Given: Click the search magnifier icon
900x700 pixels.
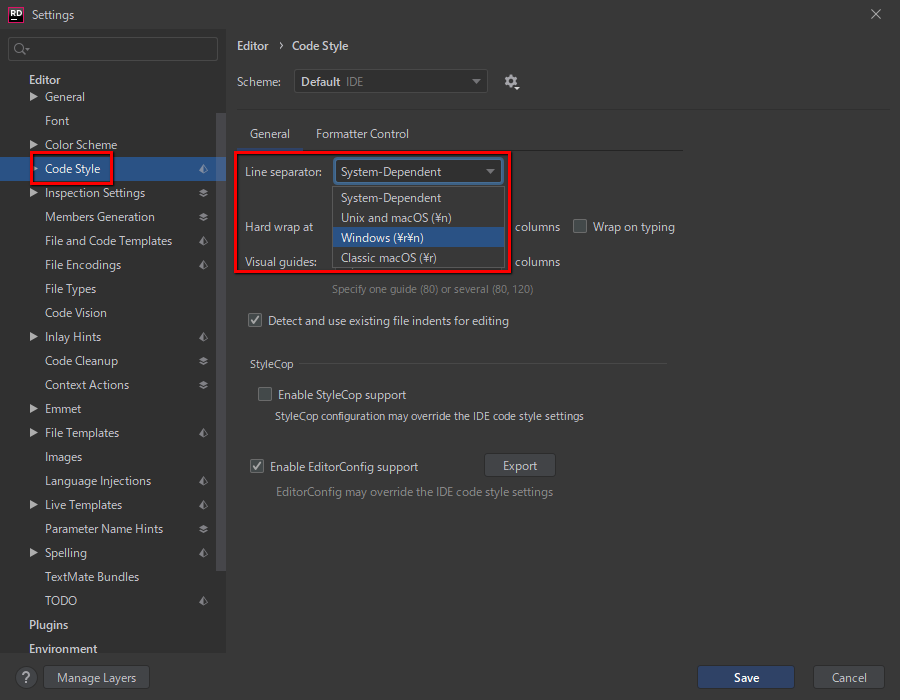Looking at the screenshot, I should [x=21, y=49].
